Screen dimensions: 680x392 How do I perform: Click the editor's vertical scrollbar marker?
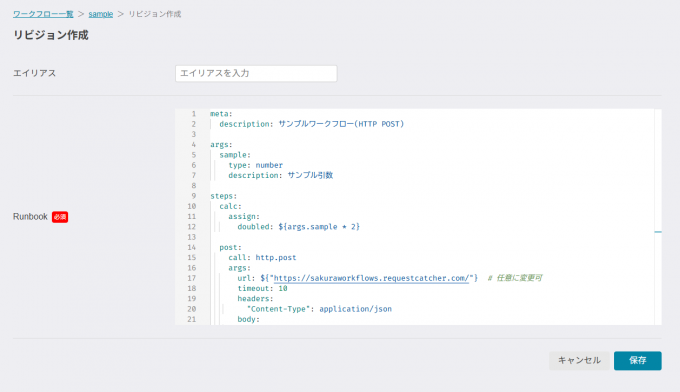click(x=658, y=232)
